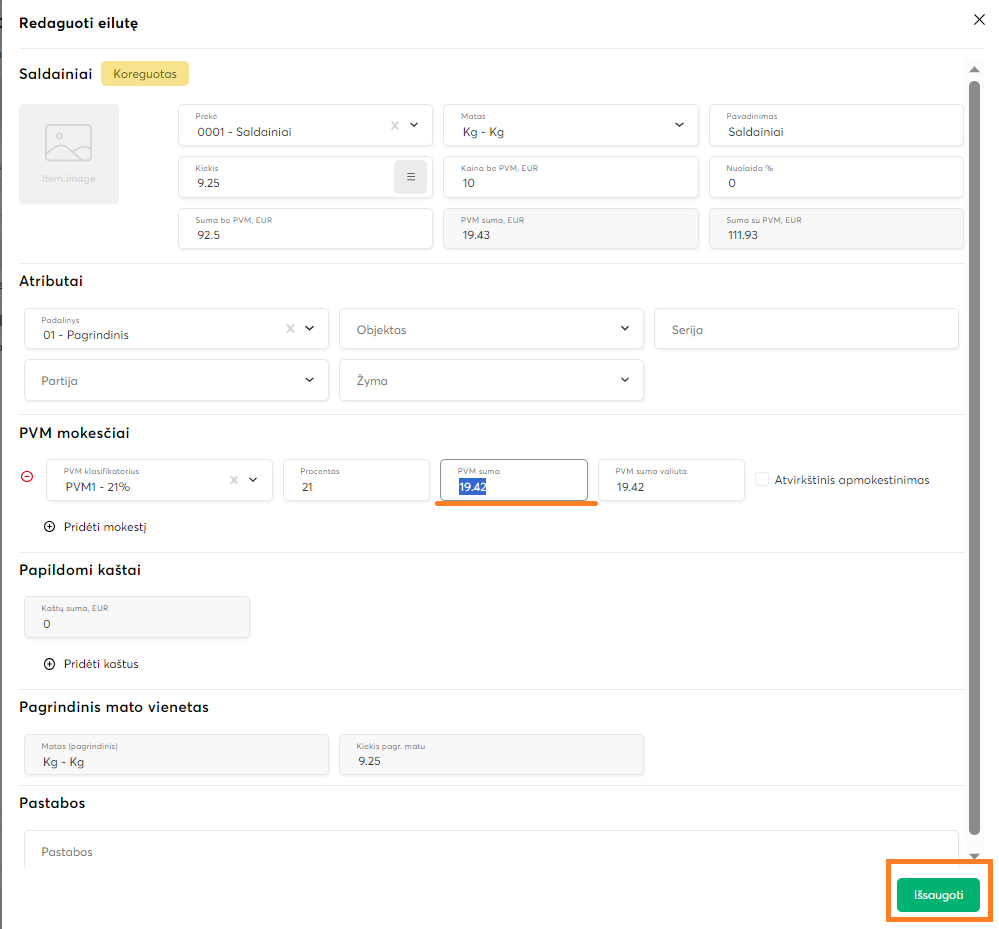Click plus icon beside Pridėti mokestį
Screen dimensions: 999x929
pos(49,527)
